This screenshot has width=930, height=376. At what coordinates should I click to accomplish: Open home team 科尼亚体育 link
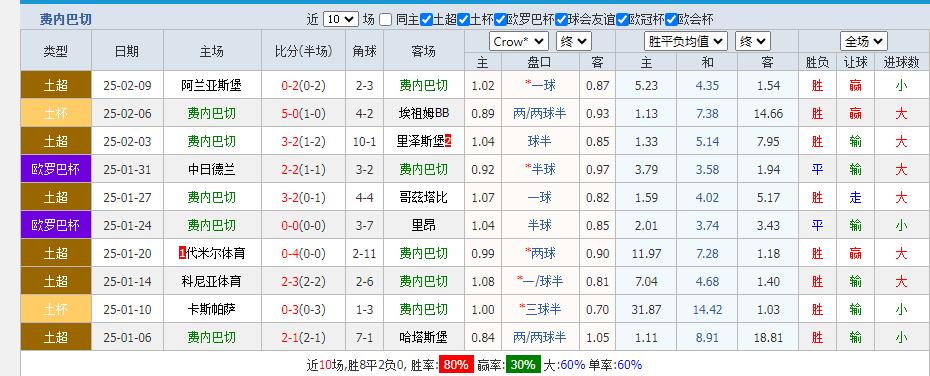pos(212,281)
